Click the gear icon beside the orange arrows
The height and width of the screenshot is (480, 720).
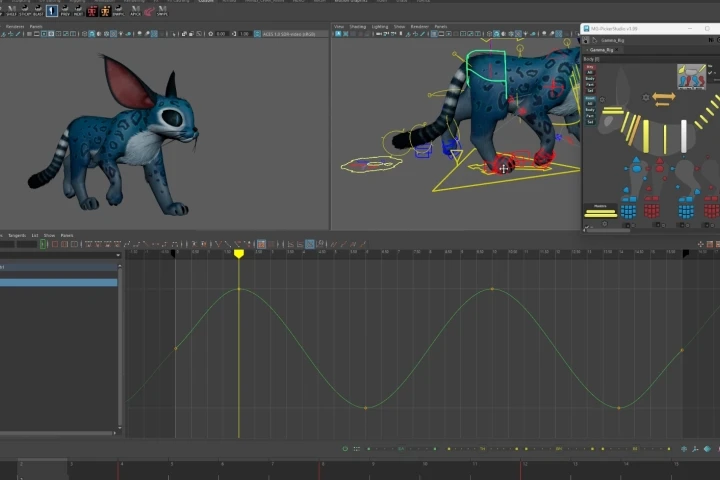click(x=646, y=97)
